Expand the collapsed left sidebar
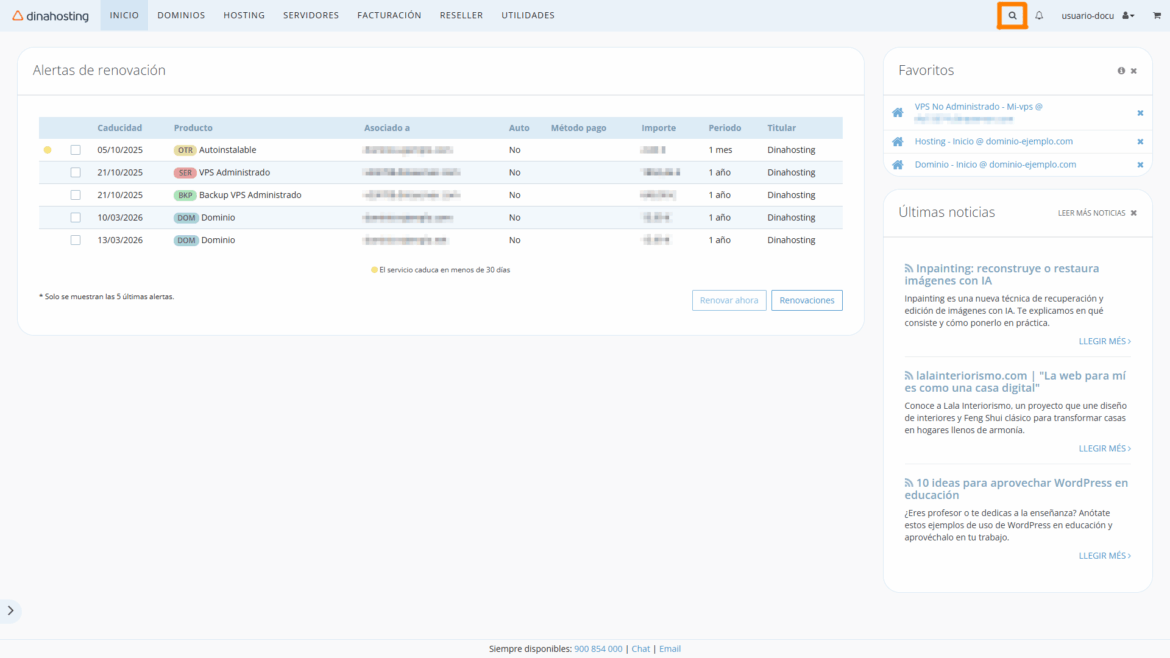1170x658 pixels. point(11,610)
